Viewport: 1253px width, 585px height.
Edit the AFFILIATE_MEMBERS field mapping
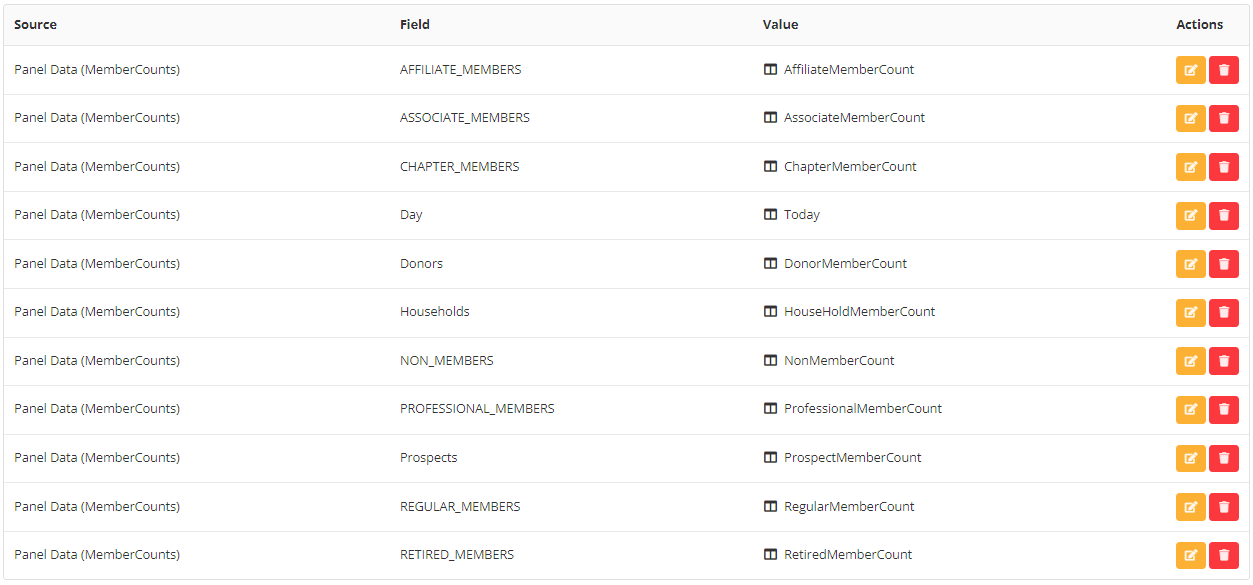coord(1190,70)
